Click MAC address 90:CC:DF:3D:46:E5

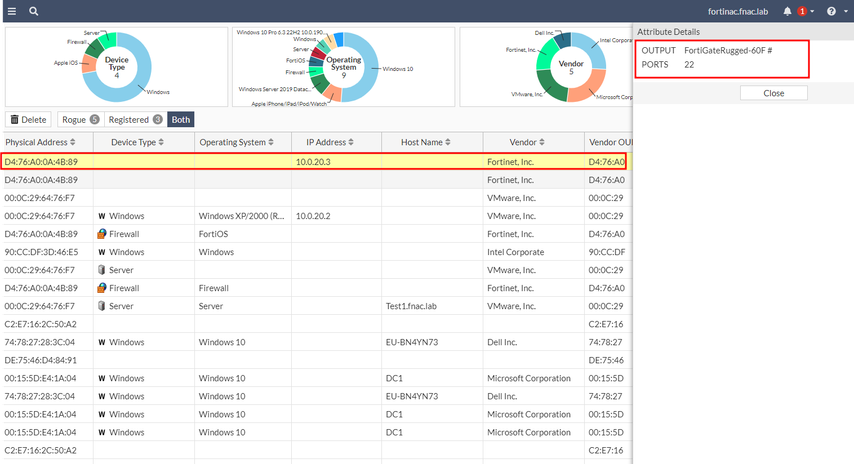coord(41,252)
